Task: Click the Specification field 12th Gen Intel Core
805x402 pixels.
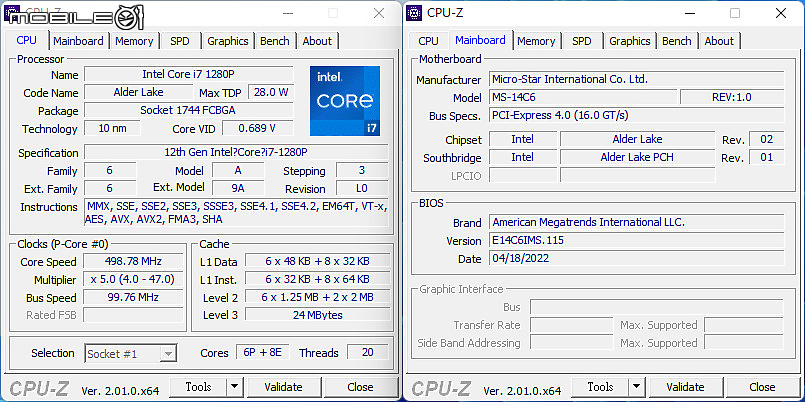Action: (x=236, y=152)
